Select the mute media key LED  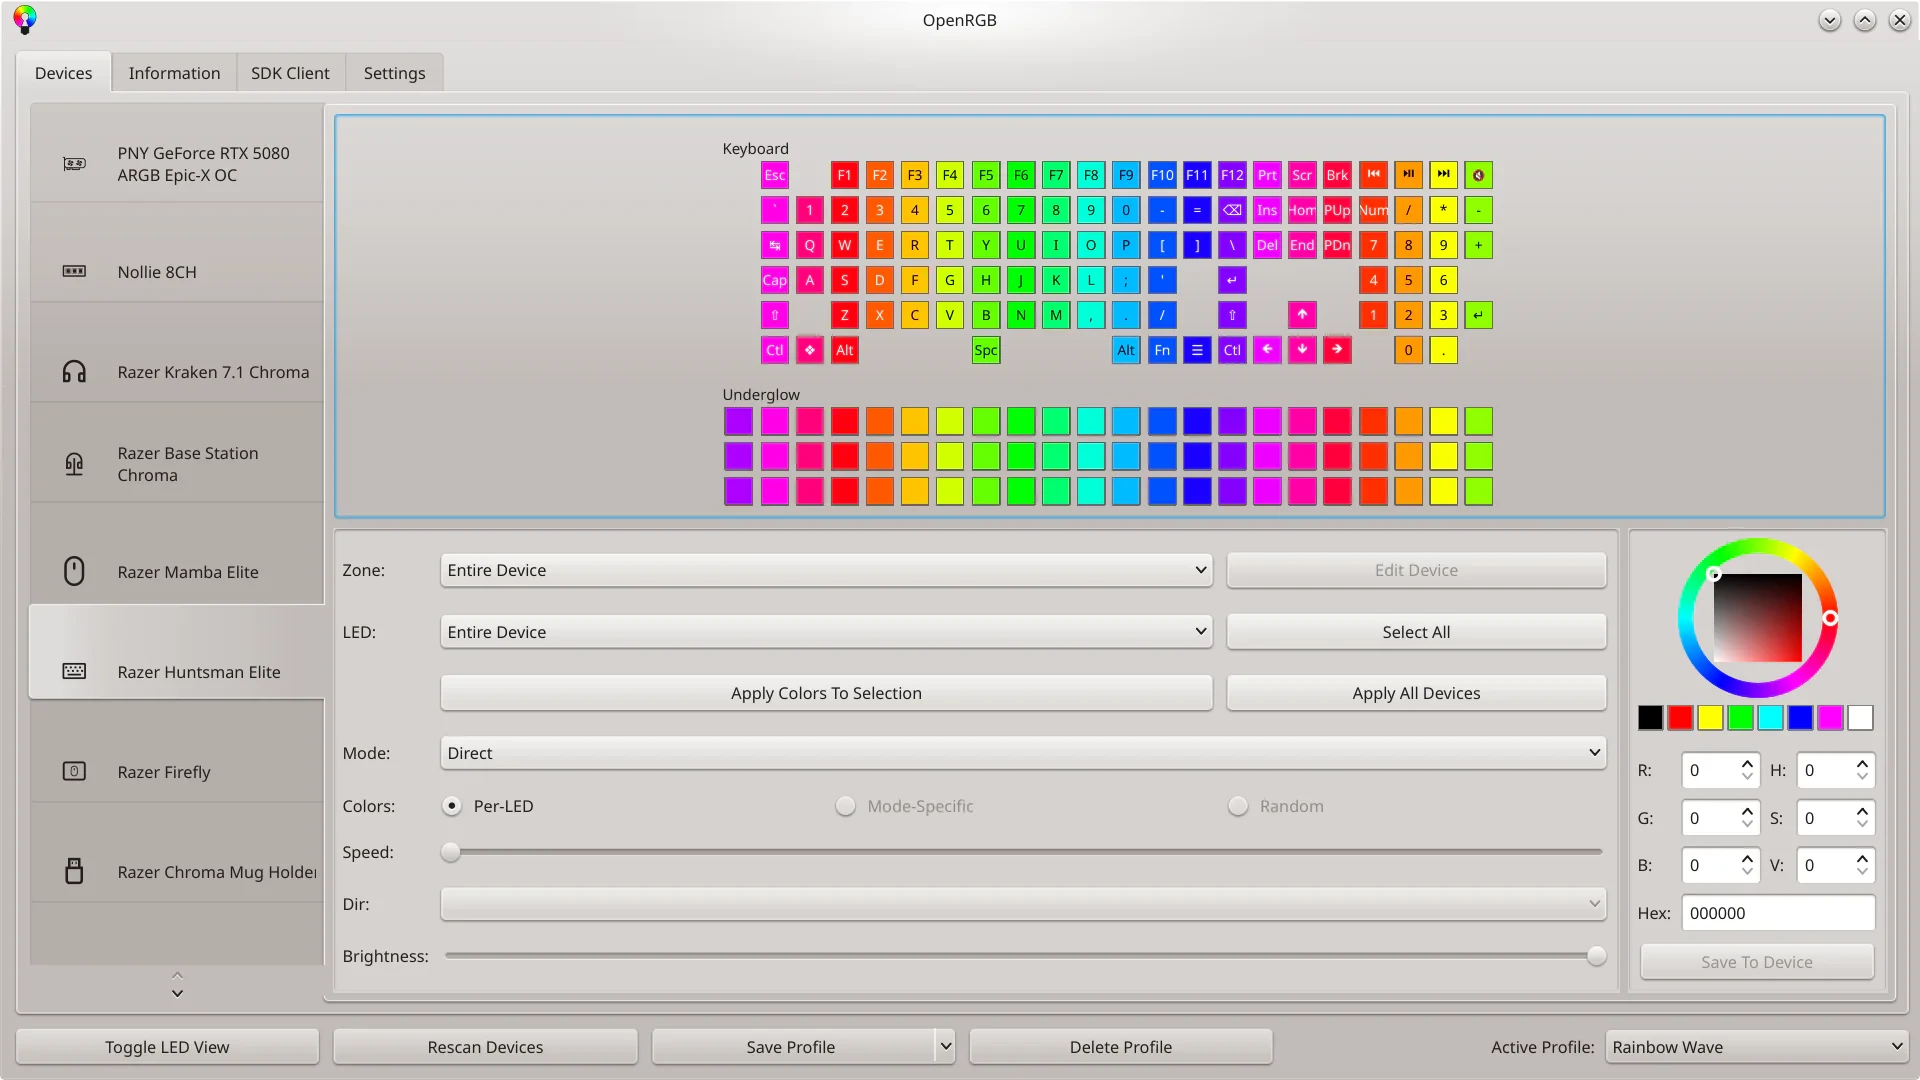pos(1478,175)
